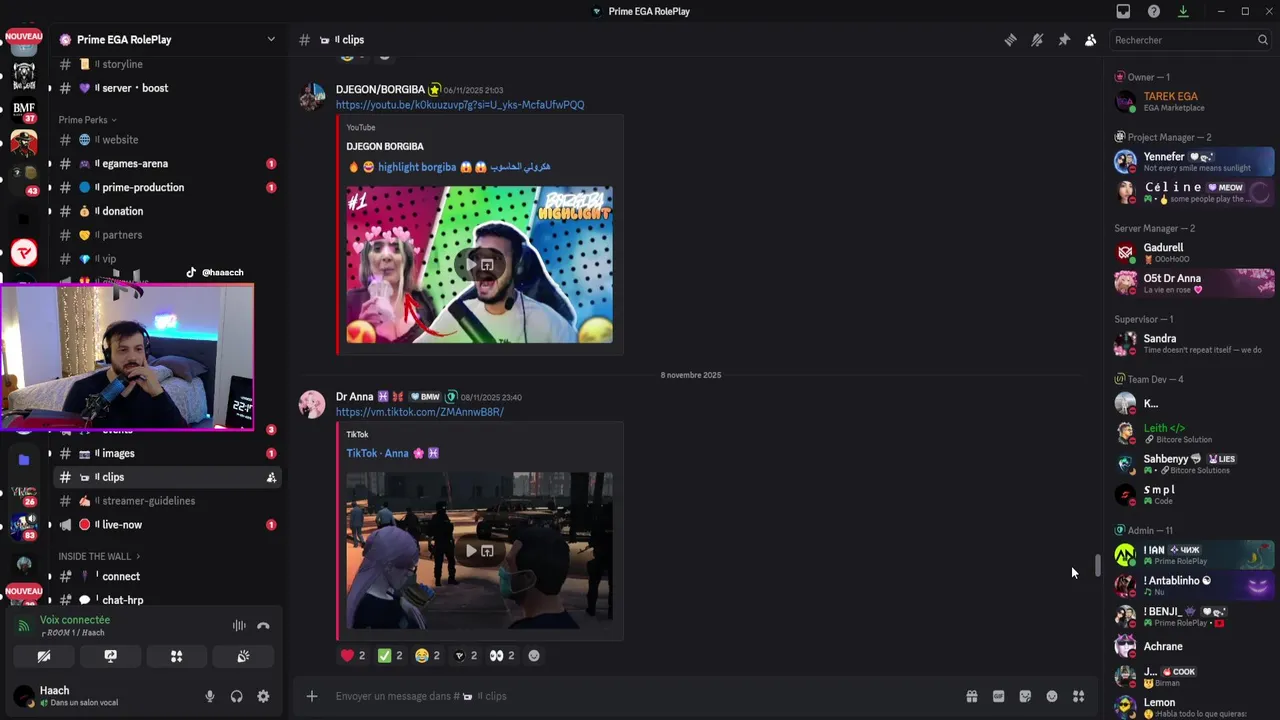Image resolution: width=1280 pixels, height=720 pixels.
Task: Toggle channel notification mute bell icon
Action: pyautogui.click(x=1037, y=40)
